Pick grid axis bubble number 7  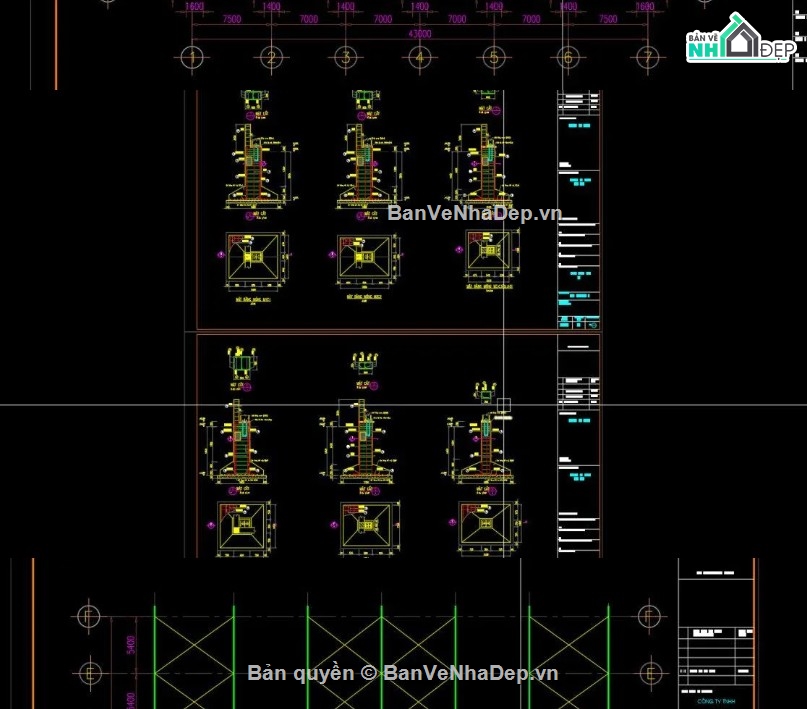[647, 57]
